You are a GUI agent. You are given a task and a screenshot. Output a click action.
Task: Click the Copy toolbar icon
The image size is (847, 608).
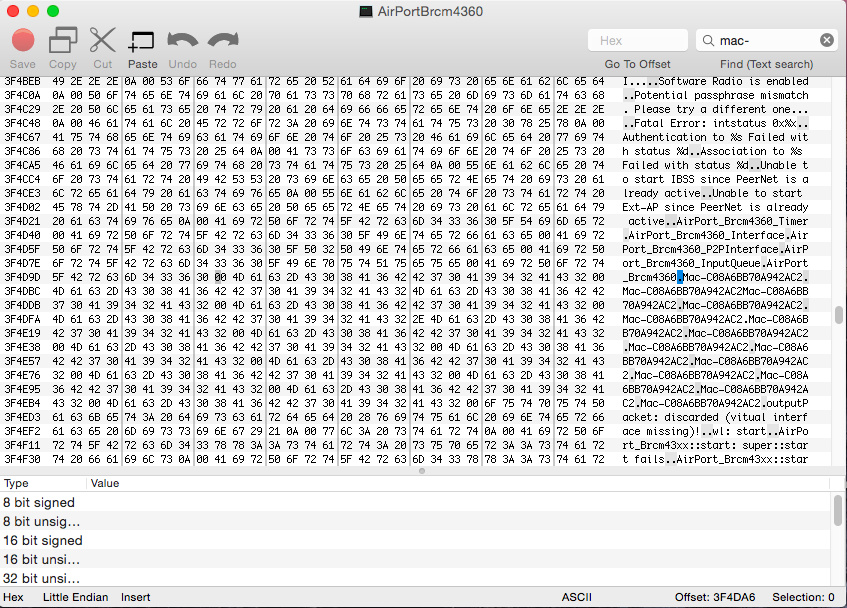[63, 40]
